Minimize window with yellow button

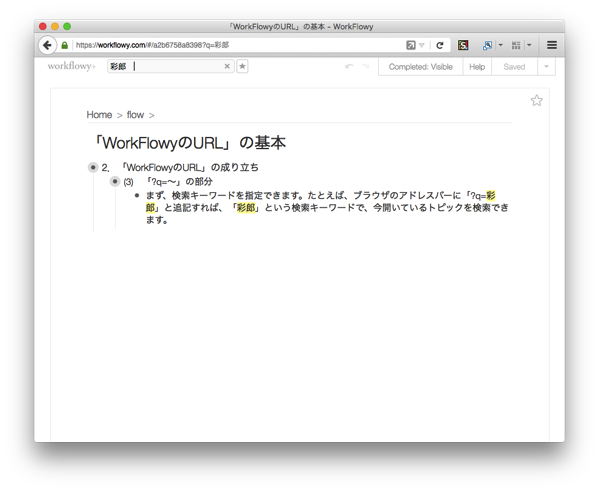coord(55,26)
